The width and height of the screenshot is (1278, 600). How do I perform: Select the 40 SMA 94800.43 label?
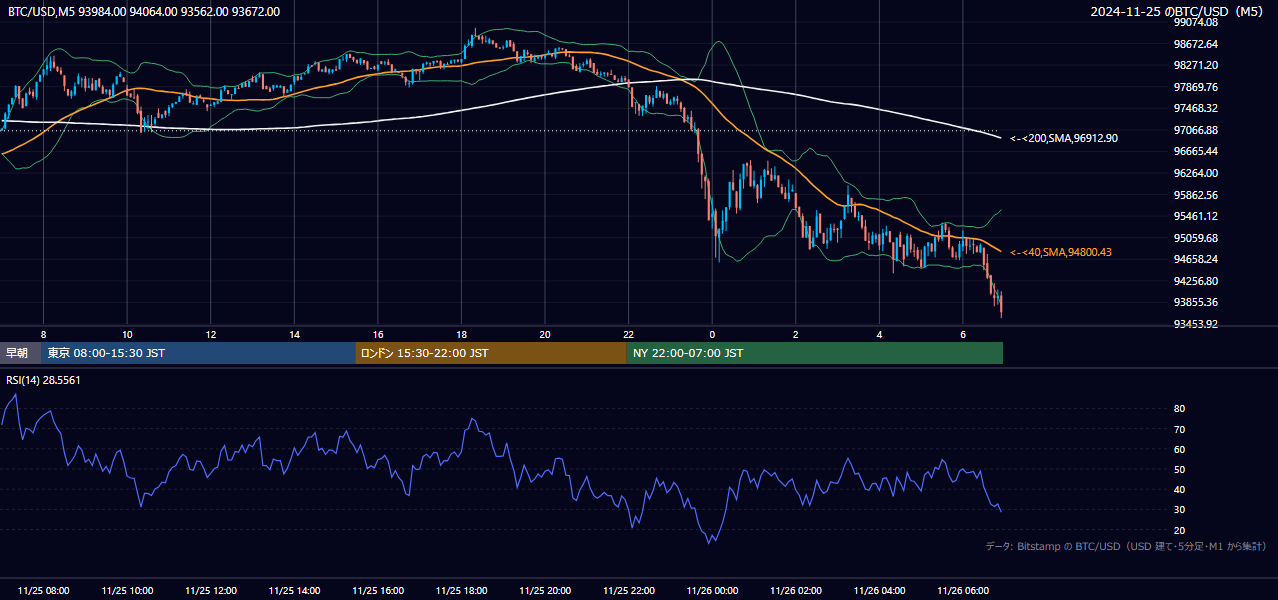coord(1061,252)
